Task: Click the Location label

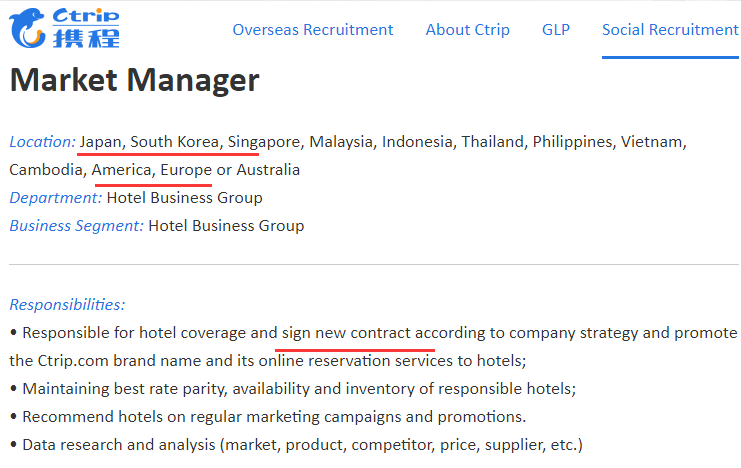Action: point(42,142)
